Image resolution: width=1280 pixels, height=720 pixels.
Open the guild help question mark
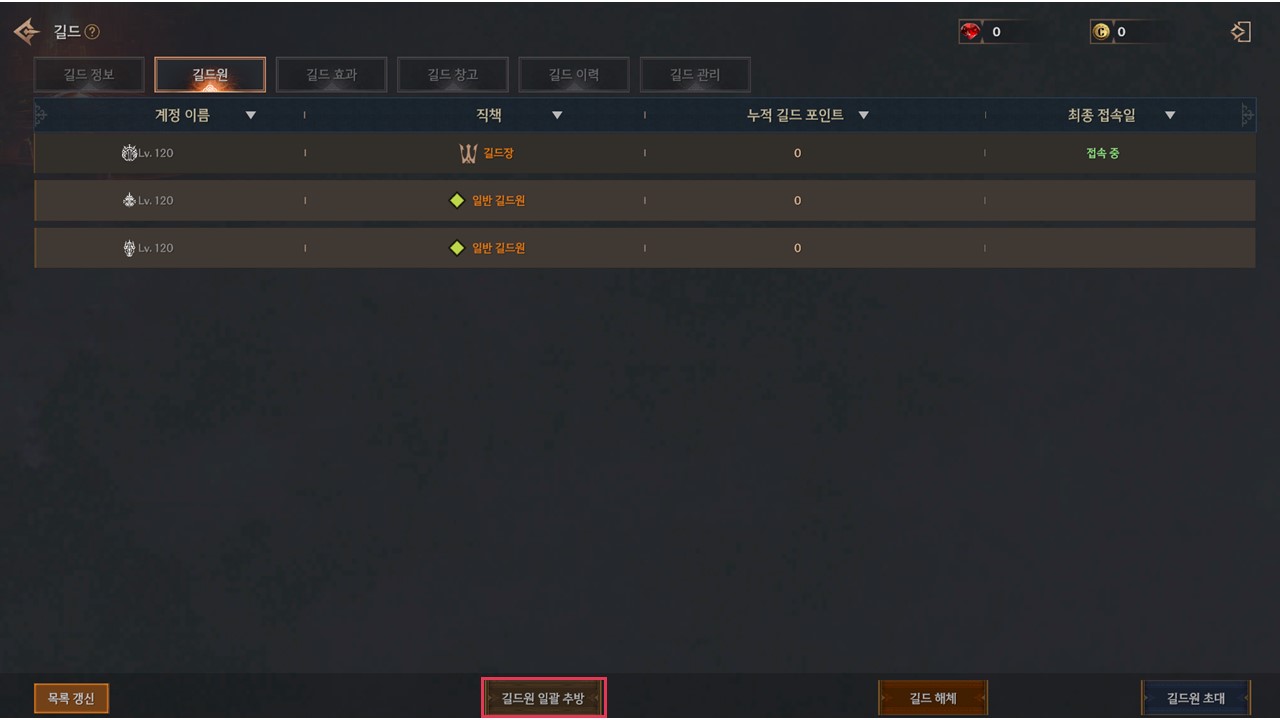92,32
